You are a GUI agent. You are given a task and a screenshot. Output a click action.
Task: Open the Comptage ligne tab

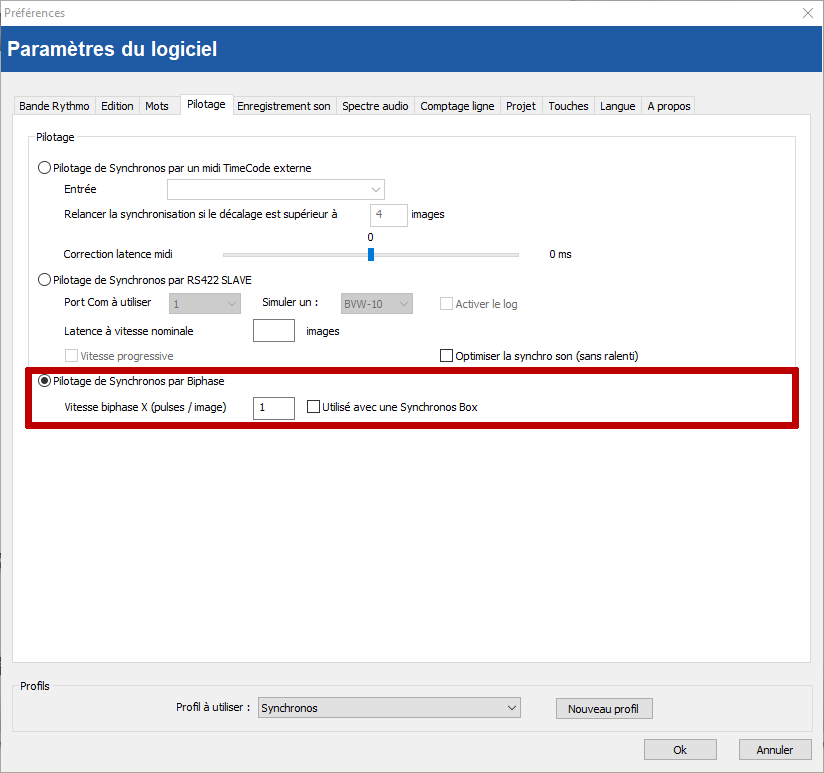tap(457, 106)
